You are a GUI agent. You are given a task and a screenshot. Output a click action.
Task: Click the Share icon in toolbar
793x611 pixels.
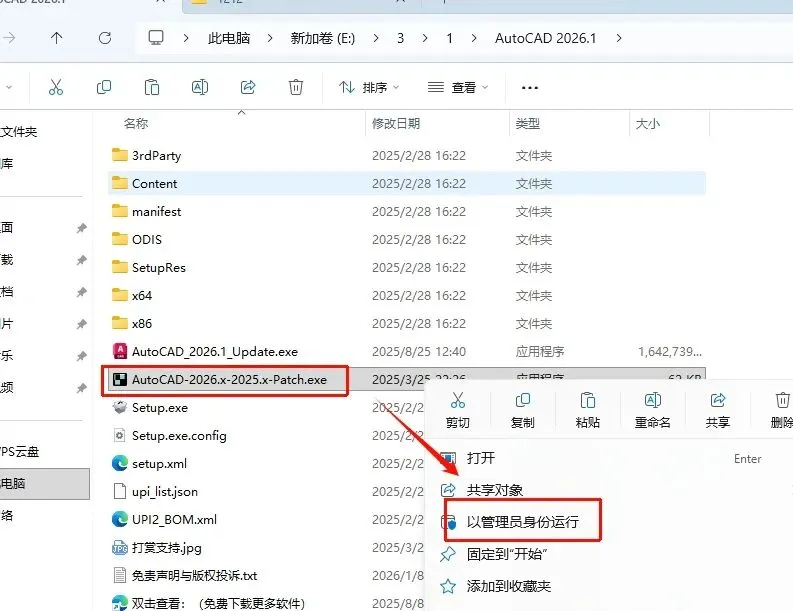pyautogui.click(x=248, y=88)
